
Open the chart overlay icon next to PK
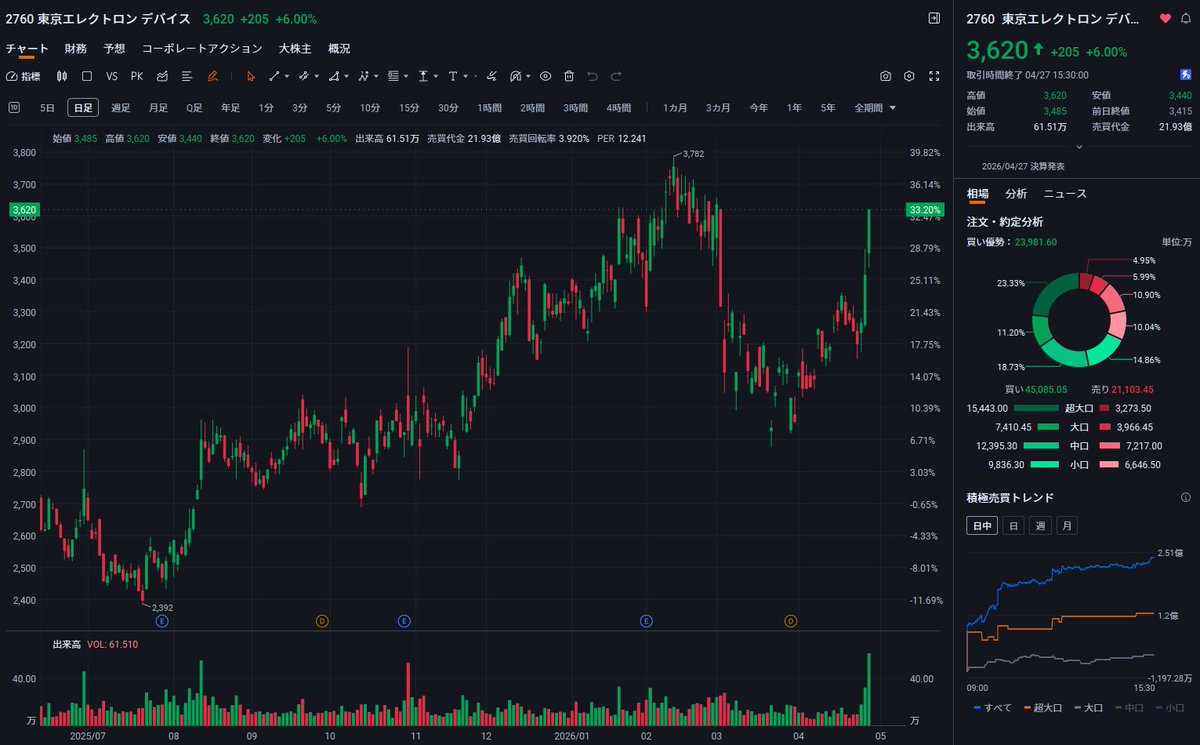pyautogui.click(x=162, y=76)
